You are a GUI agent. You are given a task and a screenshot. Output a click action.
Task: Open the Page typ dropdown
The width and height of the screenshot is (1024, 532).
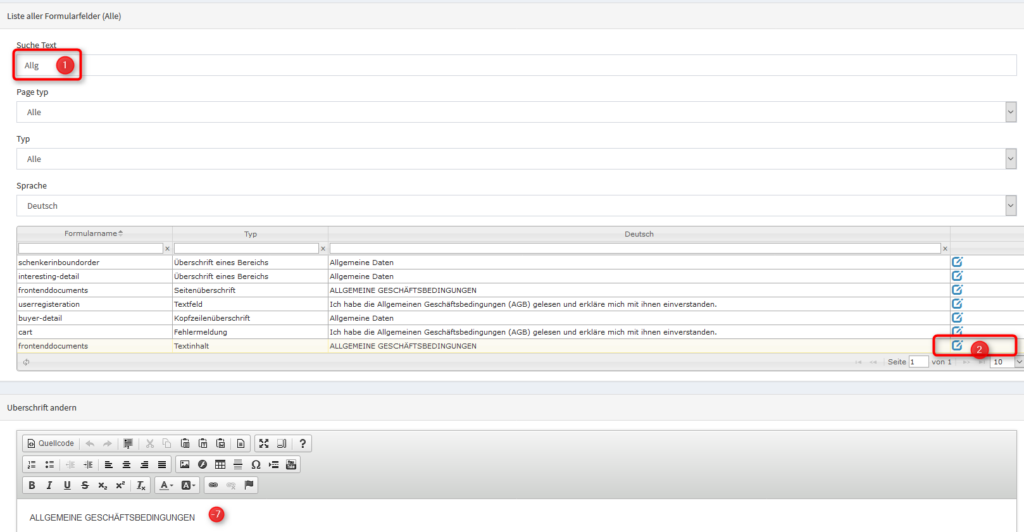point(515,112)
